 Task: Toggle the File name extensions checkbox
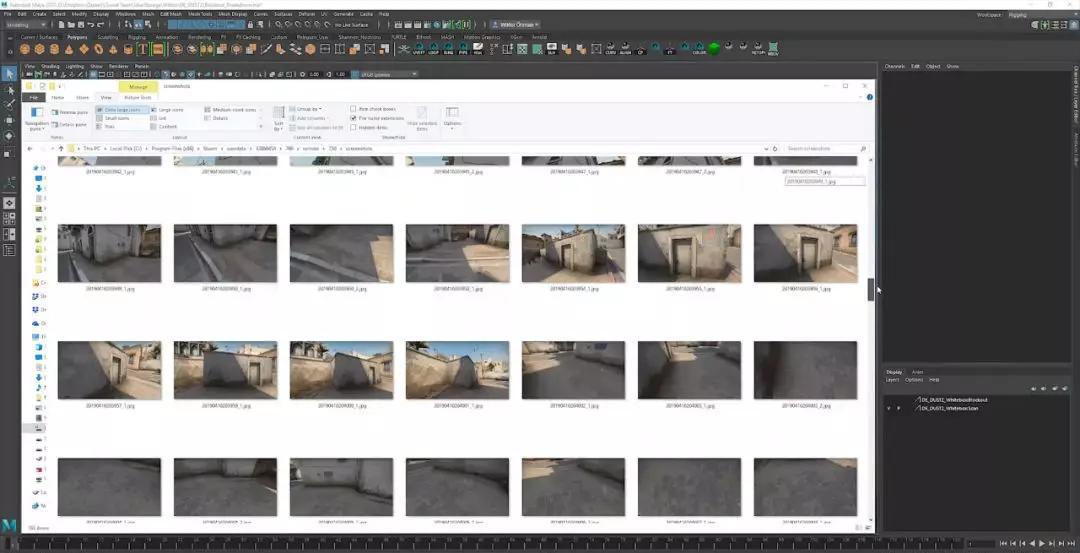coord(353,118)
